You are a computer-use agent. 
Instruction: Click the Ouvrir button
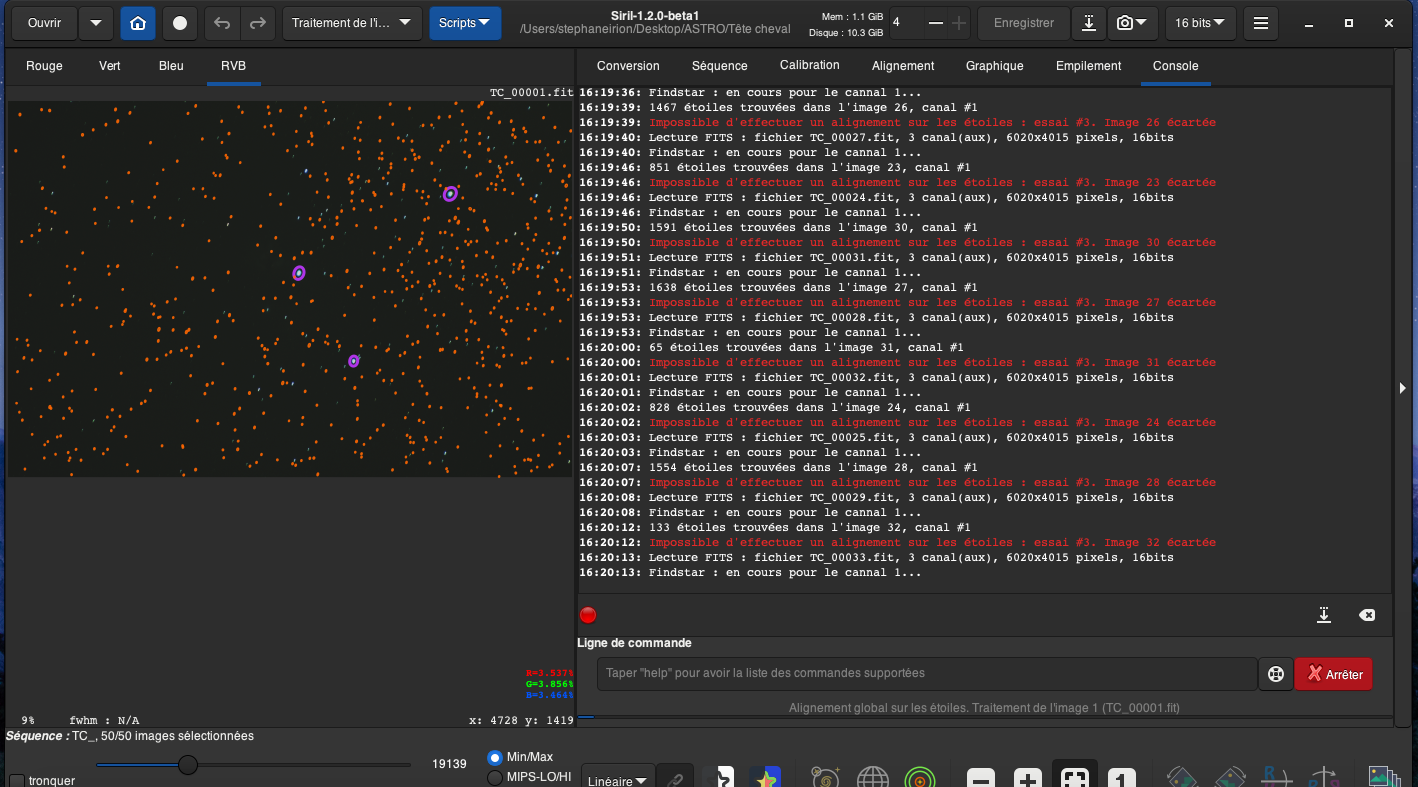click(44, 23)
